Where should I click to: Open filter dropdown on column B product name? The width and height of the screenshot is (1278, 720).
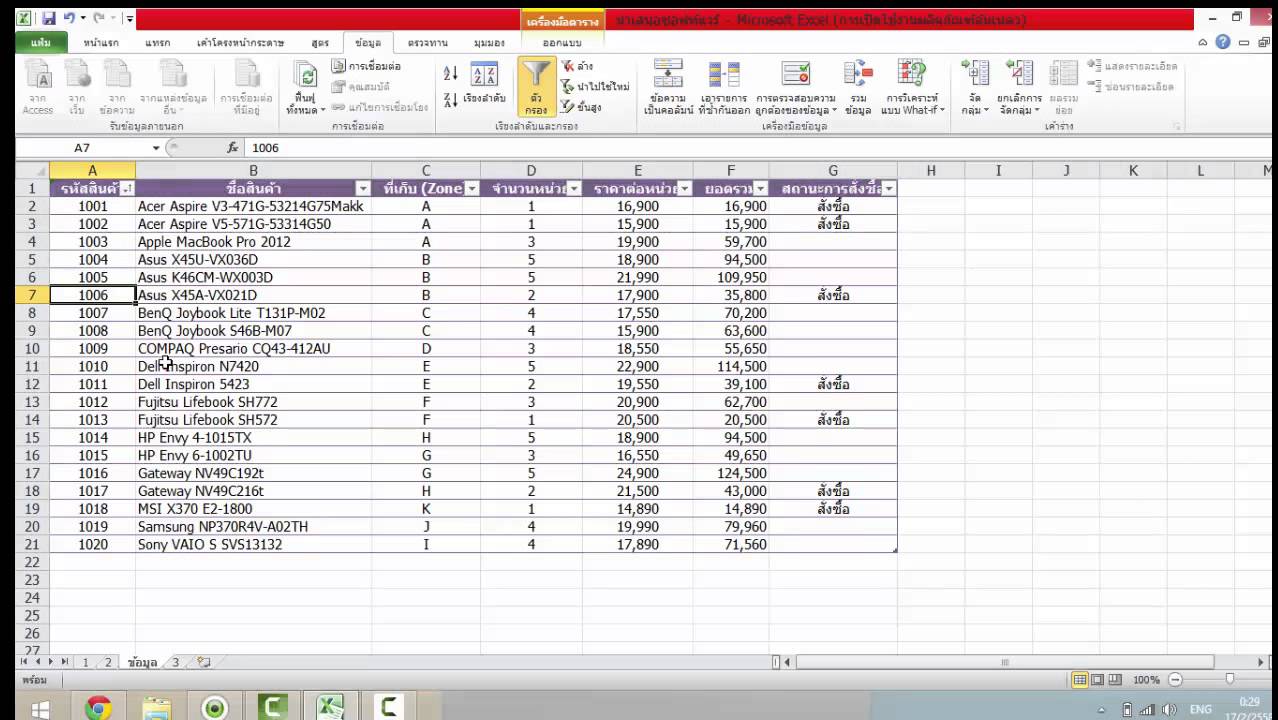pos(363,188)
